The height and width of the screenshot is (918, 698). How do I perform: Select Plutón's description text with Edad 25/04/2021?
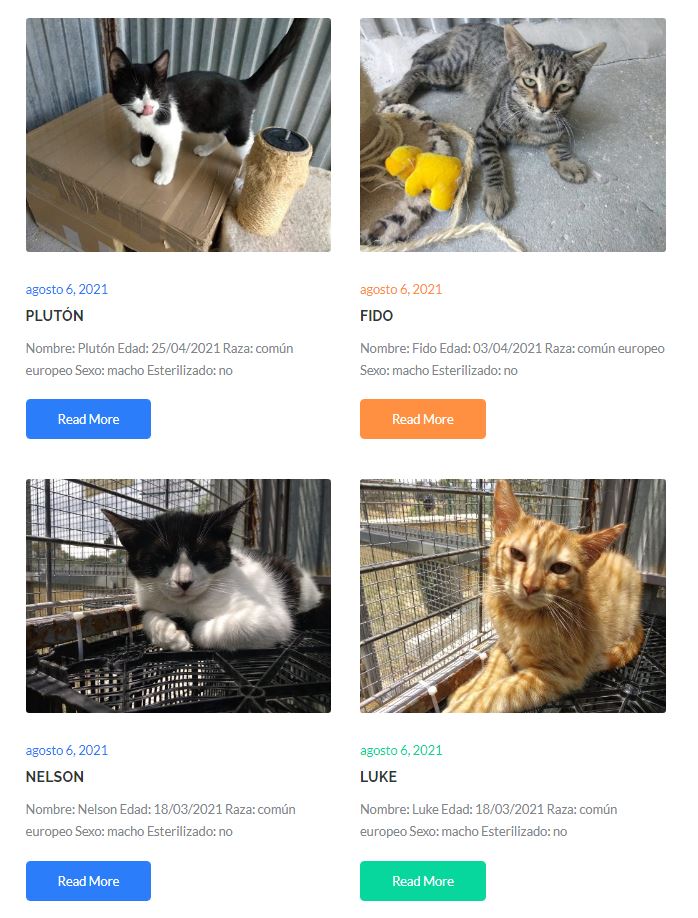tap(159, 359)
